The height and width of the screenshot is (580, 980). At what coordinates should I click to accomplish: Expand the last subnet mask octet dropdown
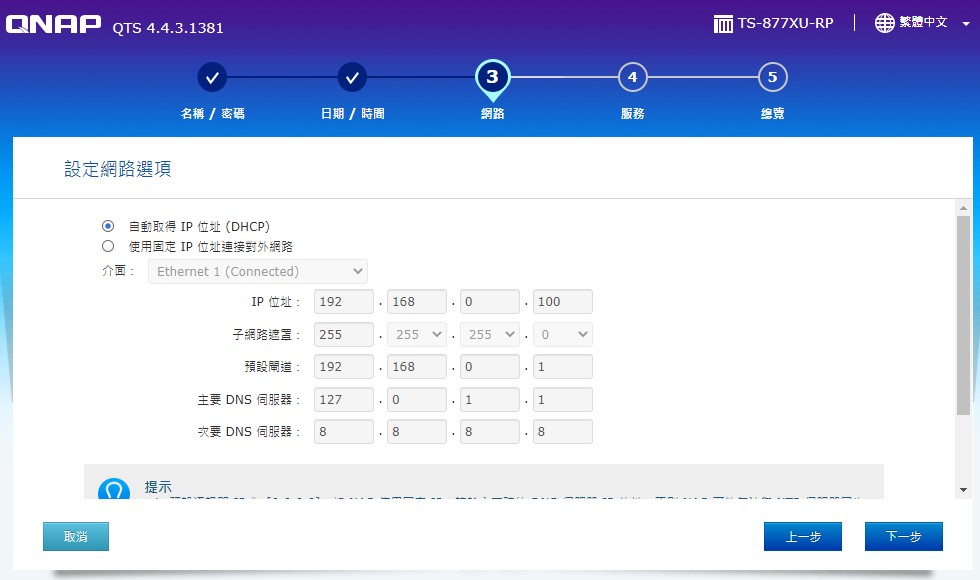(x=563, y=335)
